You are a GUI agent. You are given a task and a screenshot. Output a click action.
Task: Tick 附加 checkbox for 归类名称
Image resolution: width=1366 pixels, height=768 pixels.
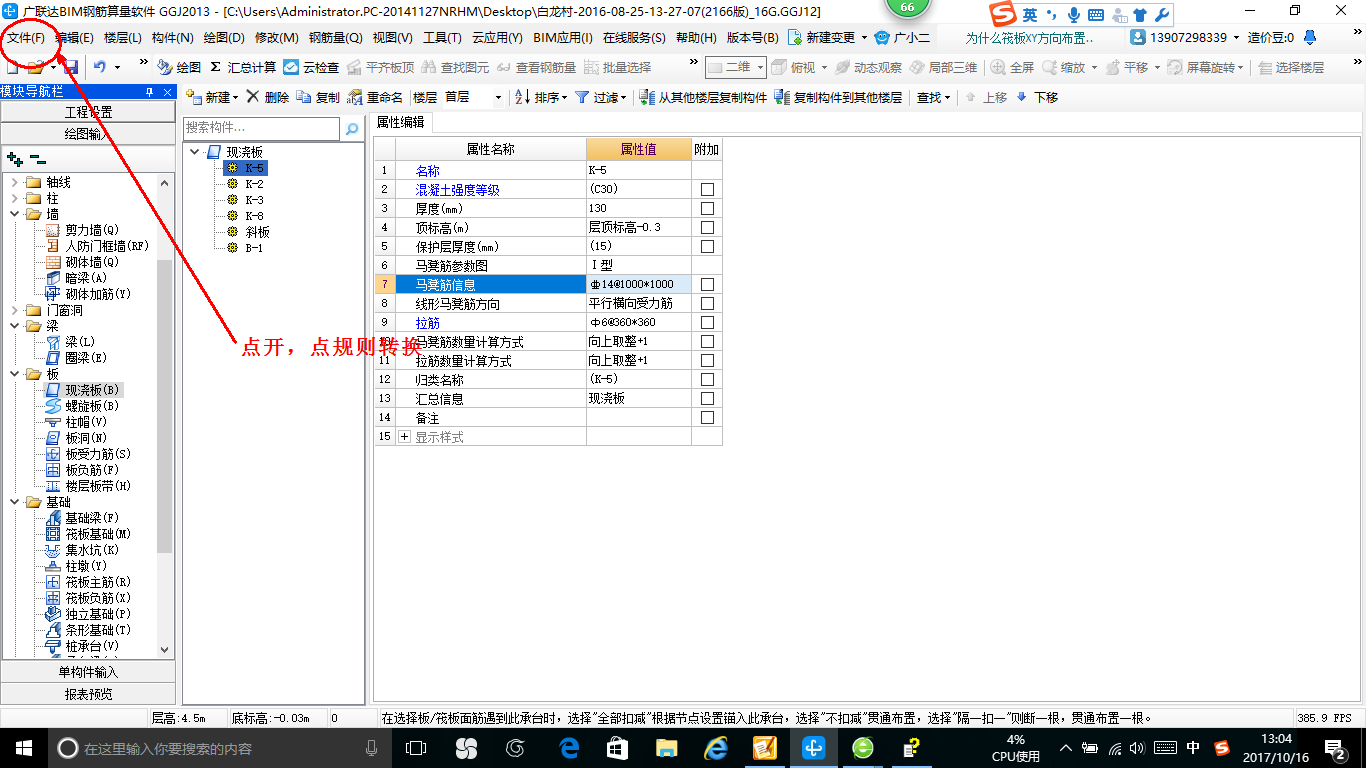[x=707, y=379]
